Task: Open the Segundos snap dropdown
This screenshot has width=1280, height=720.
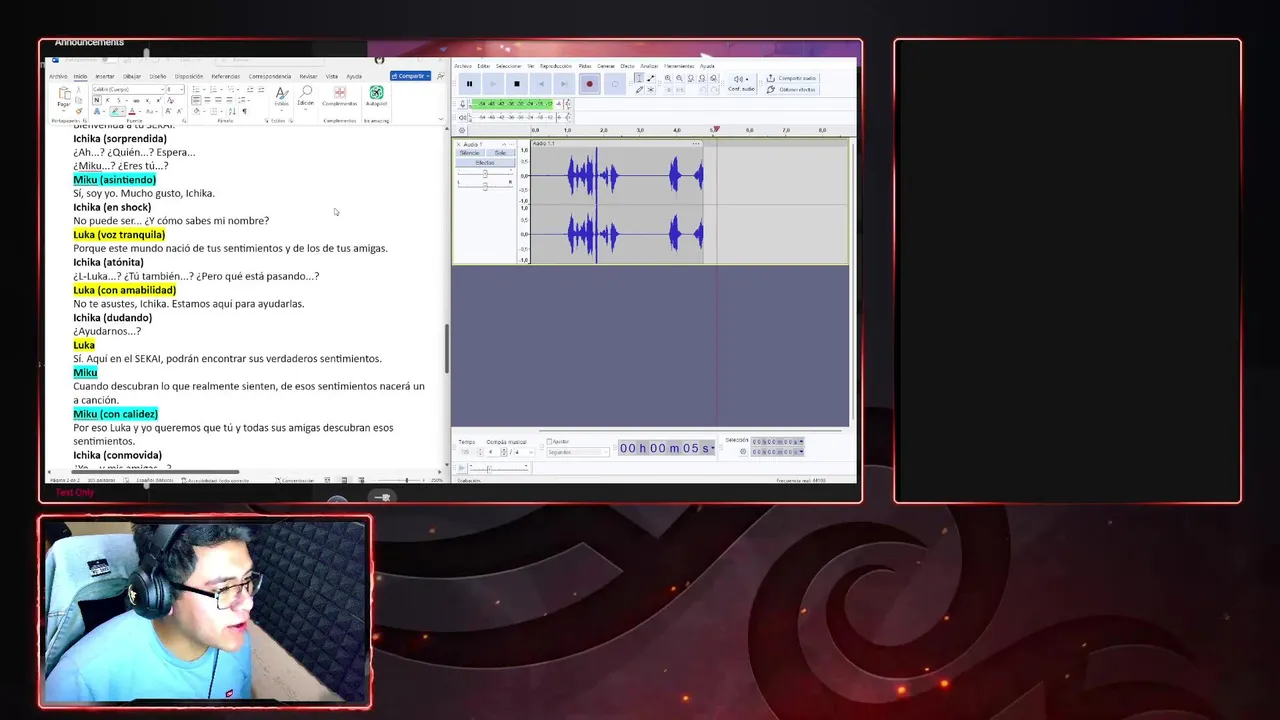Action: pyautogui.click(x=578, y=452)
